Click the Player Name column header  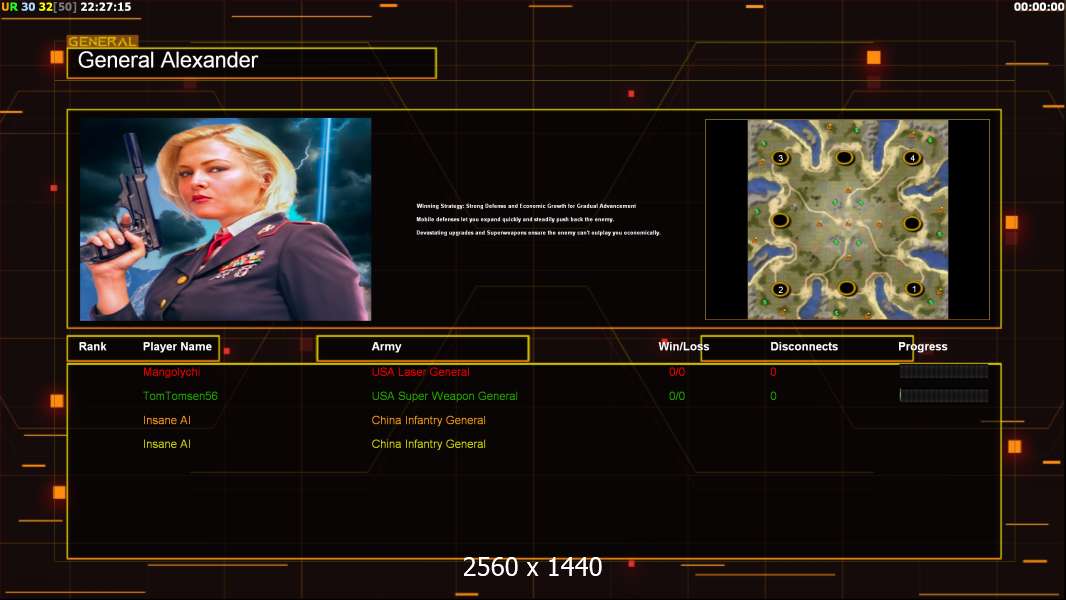tap(177, 347)
